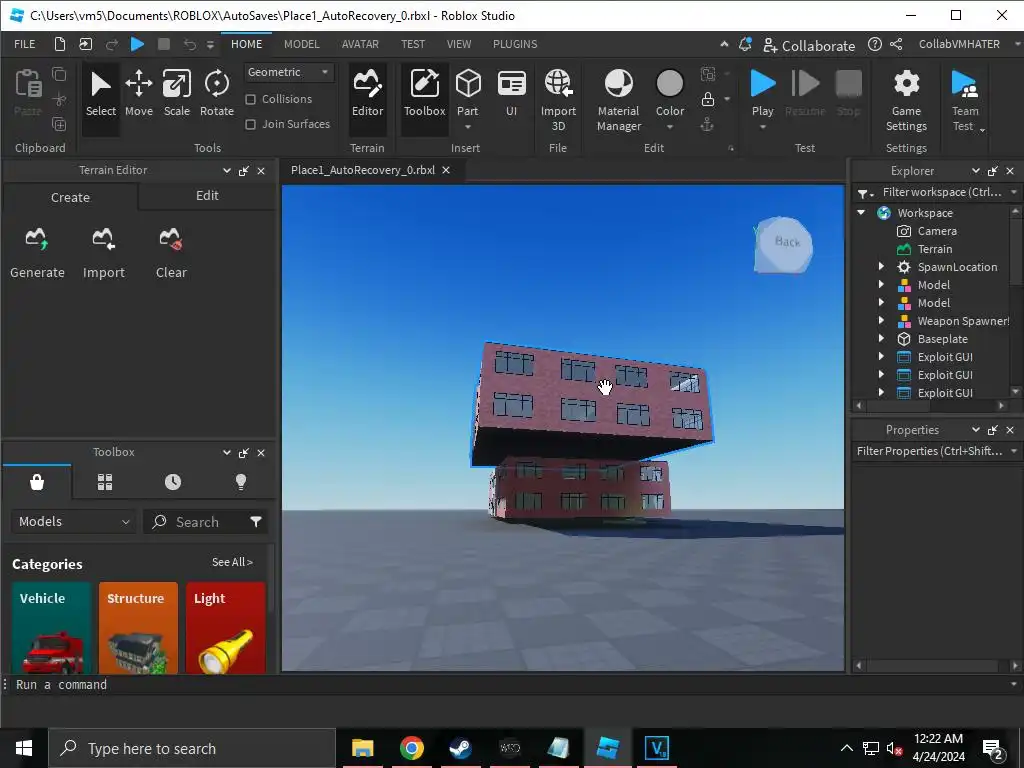Select the Move tool
The image size is (1024, 768).
click(x=138, y=93)
